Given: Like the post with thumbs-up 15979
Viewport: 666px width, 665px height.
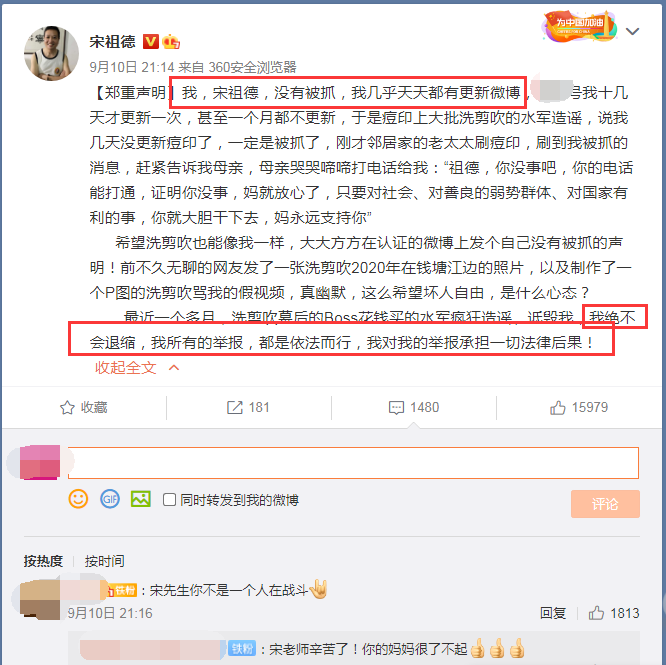Looking at the screenshot, I should coord(579,407).
